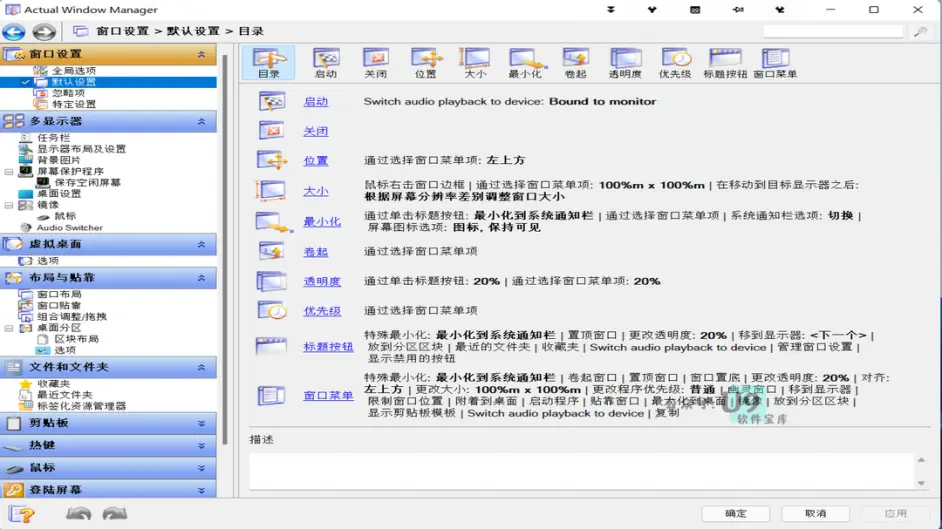Open the 大小 toolbar tab
942x529 pixels.
tap(475, 62)
